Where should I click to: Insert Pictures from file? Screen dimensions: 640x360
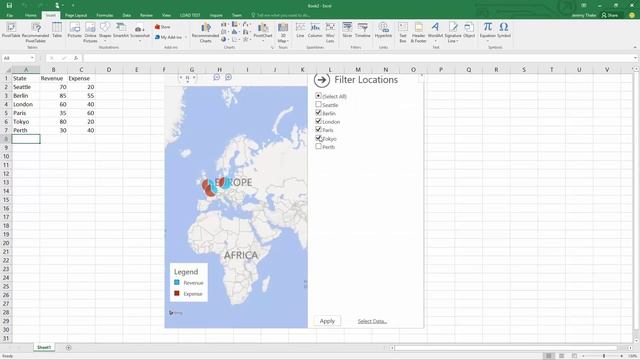pos(75,31)
